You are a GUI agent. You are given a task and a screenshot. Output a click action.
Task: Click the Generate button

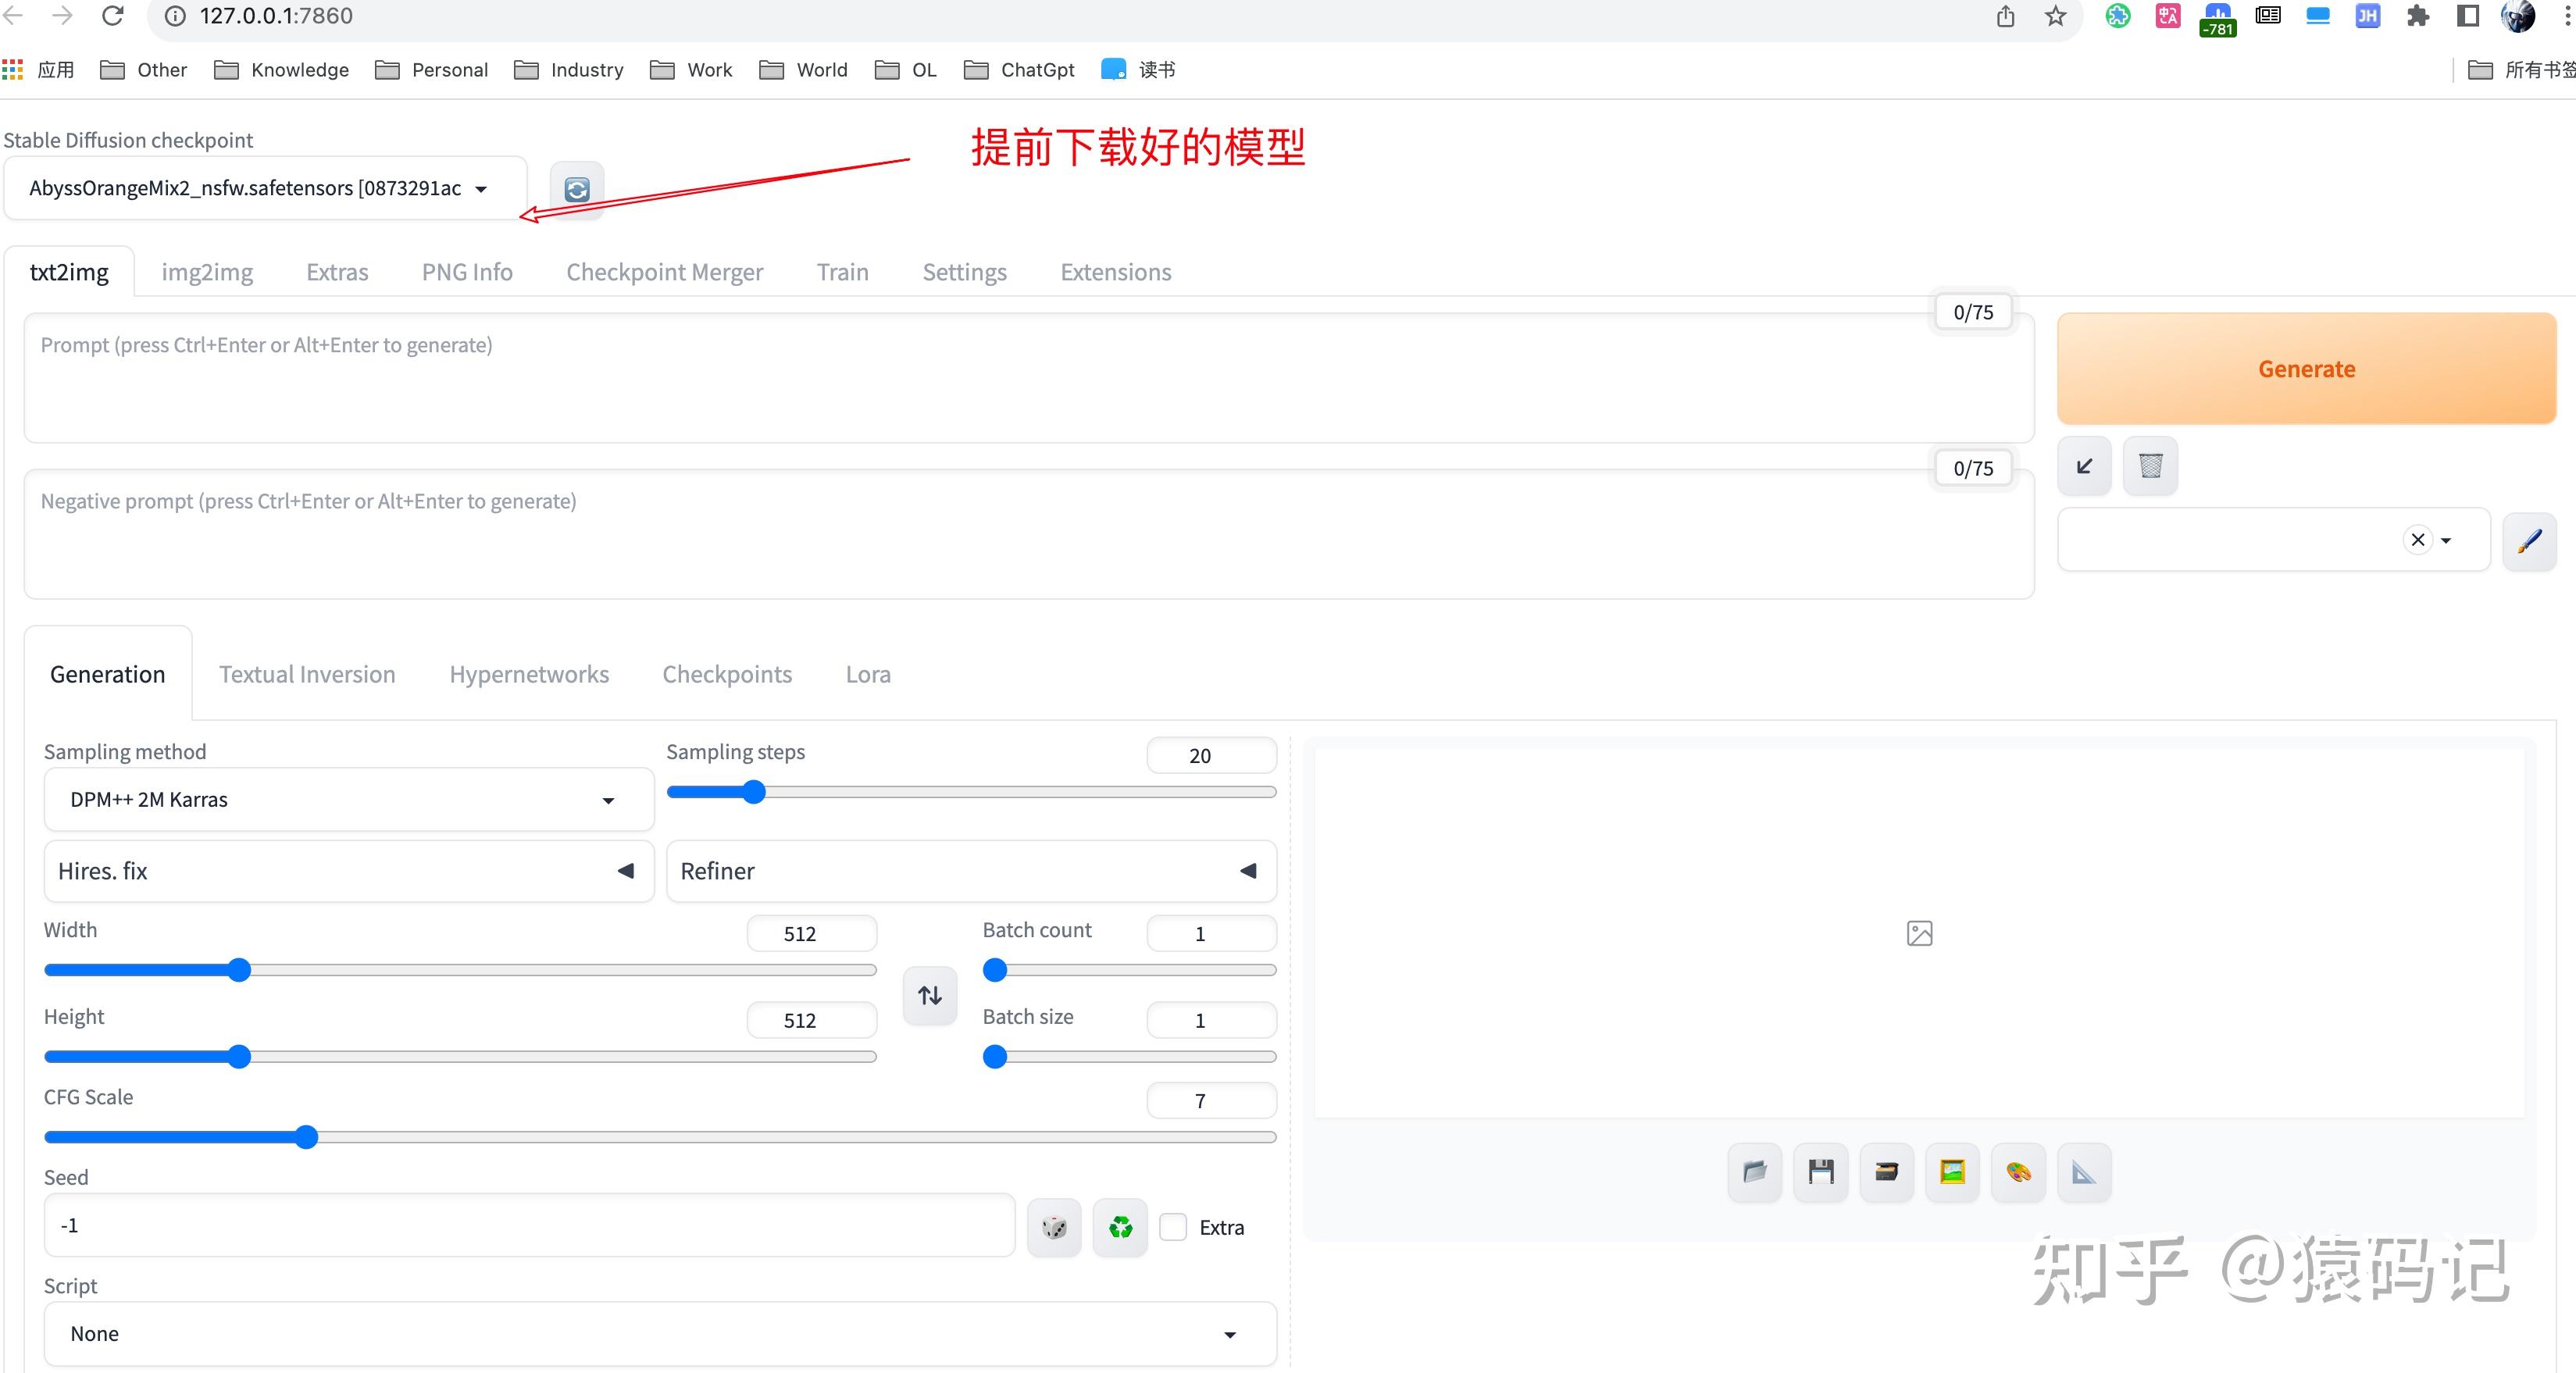point(2306,369)
